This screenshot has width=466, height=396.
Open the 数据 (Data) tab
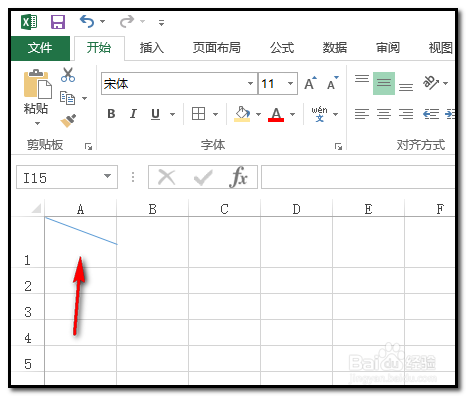pyautogui.click(x=335, y=48)
